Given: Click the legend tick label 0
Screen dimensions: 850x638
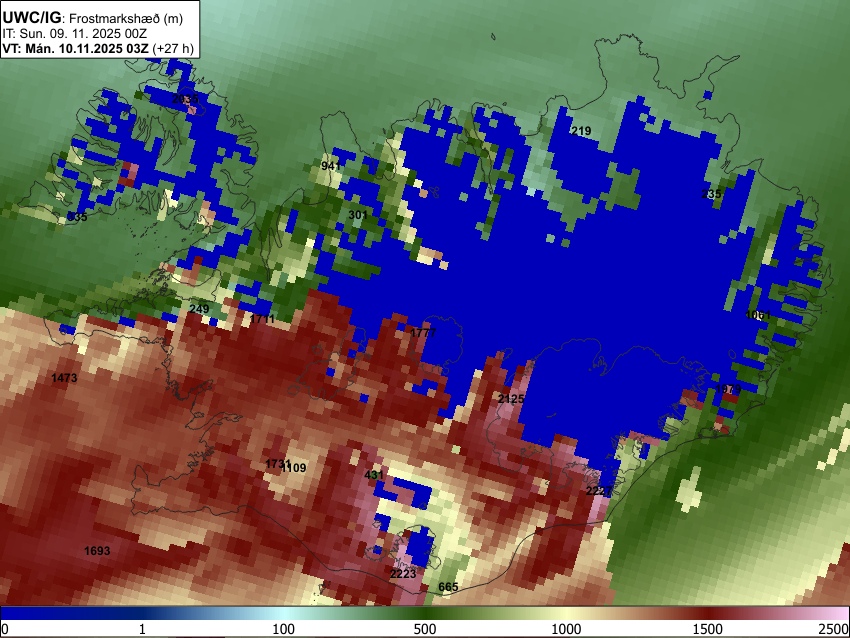Looking at the screenshot, I should click(x=5, y=629).
